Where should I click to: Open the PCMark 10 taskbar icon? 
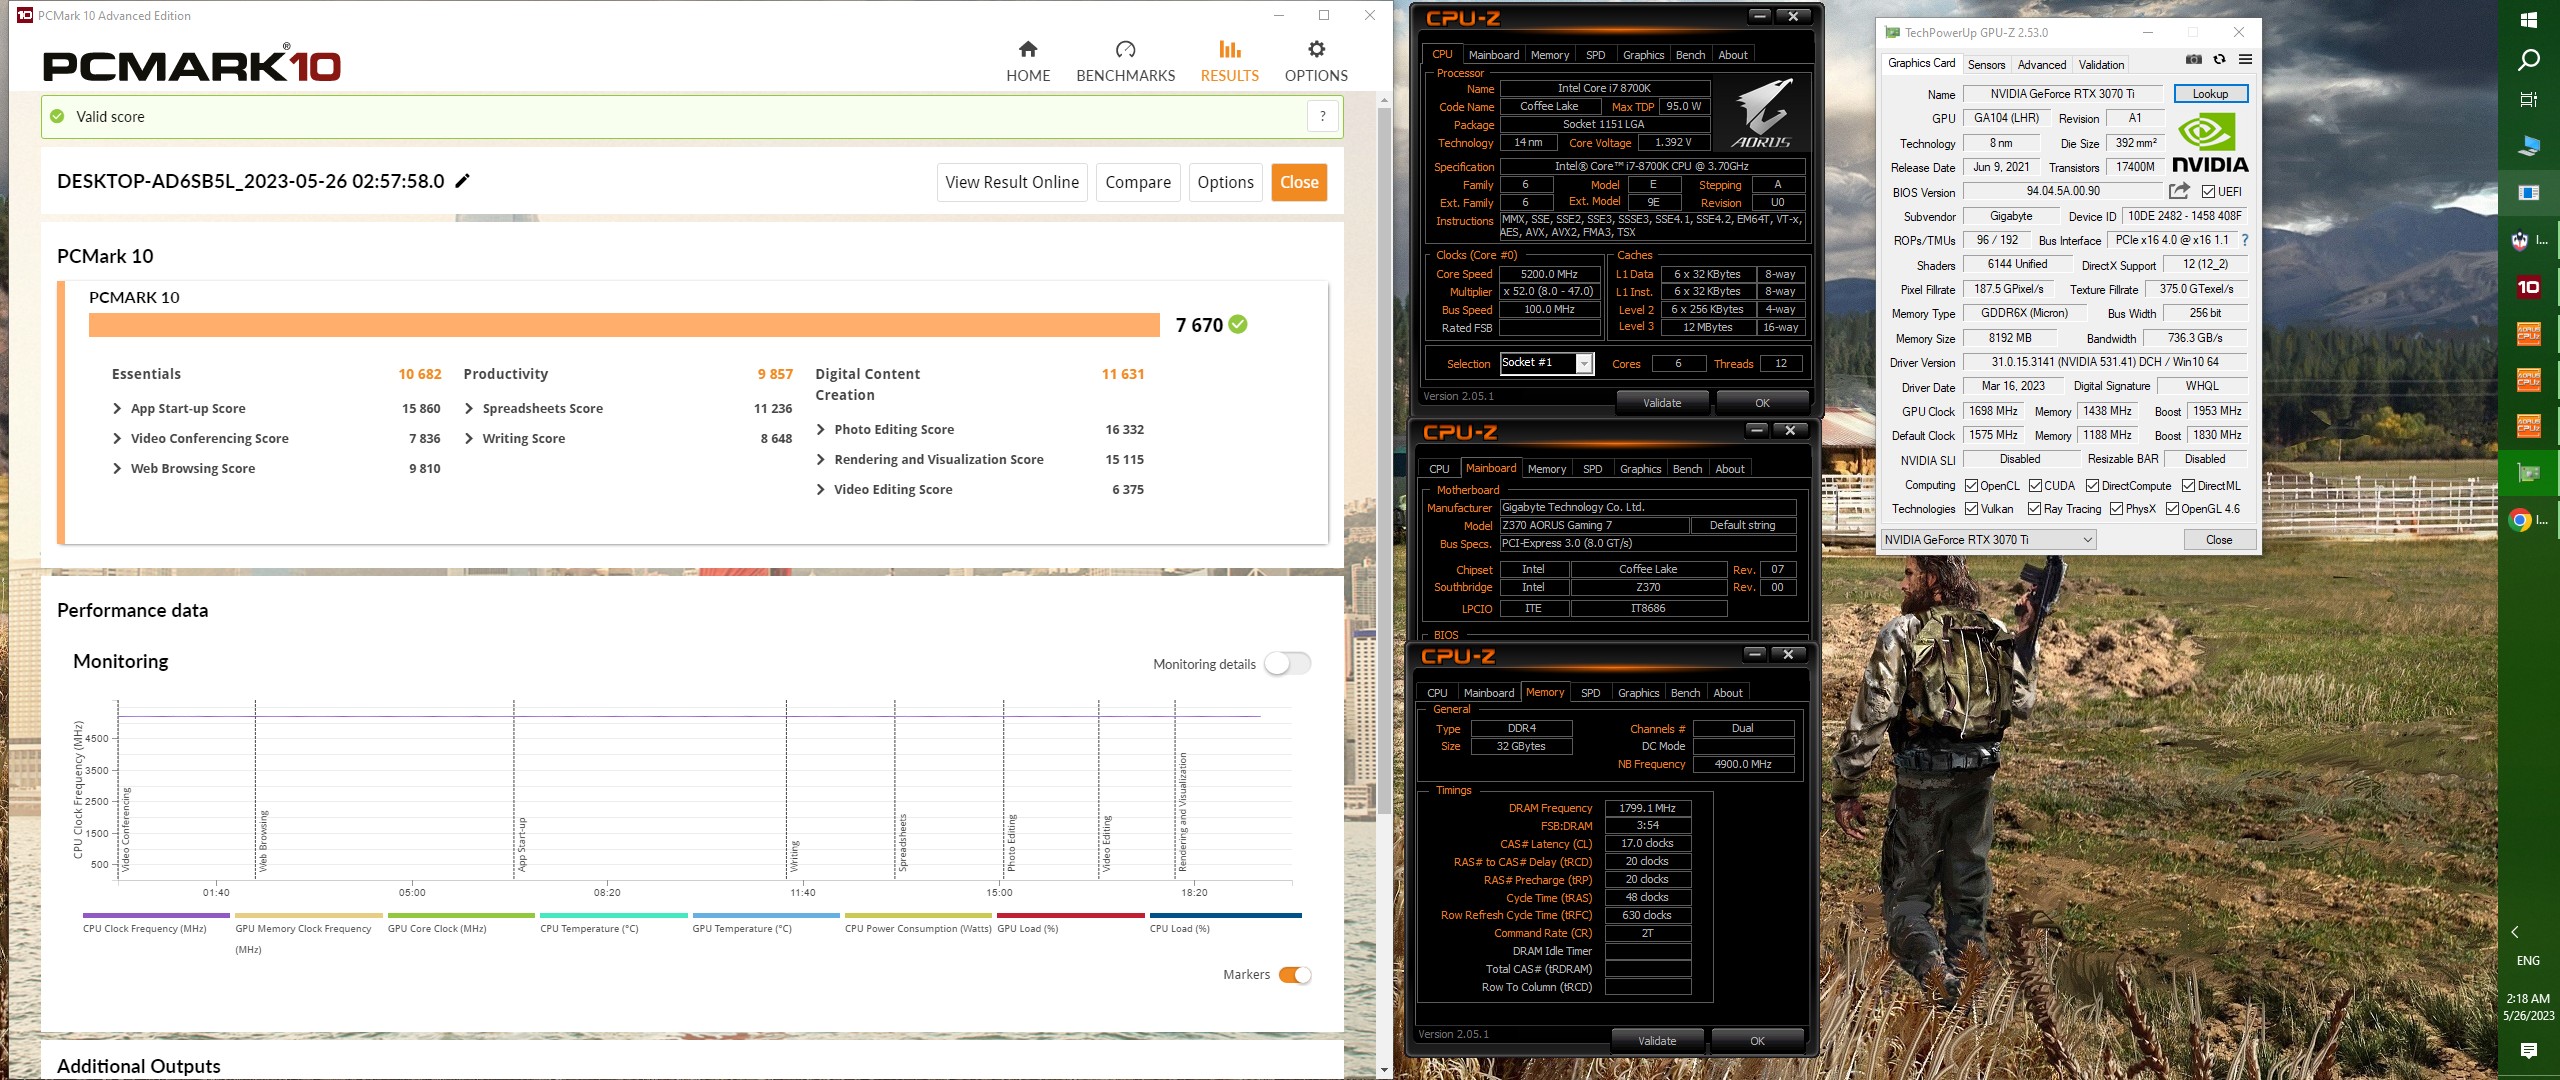click(x=2528, y=287)
